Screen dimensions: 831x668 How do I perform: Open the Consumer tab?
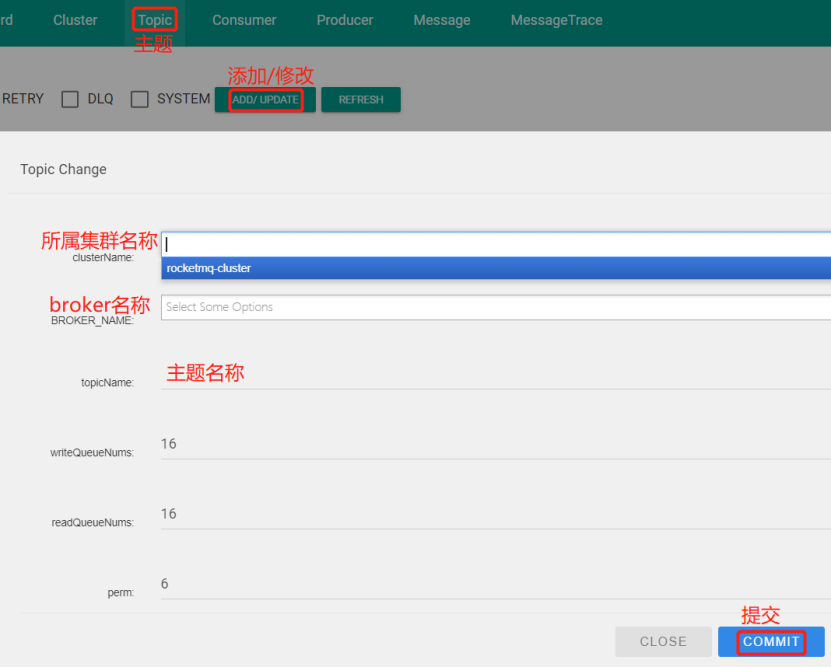(244, 20)
